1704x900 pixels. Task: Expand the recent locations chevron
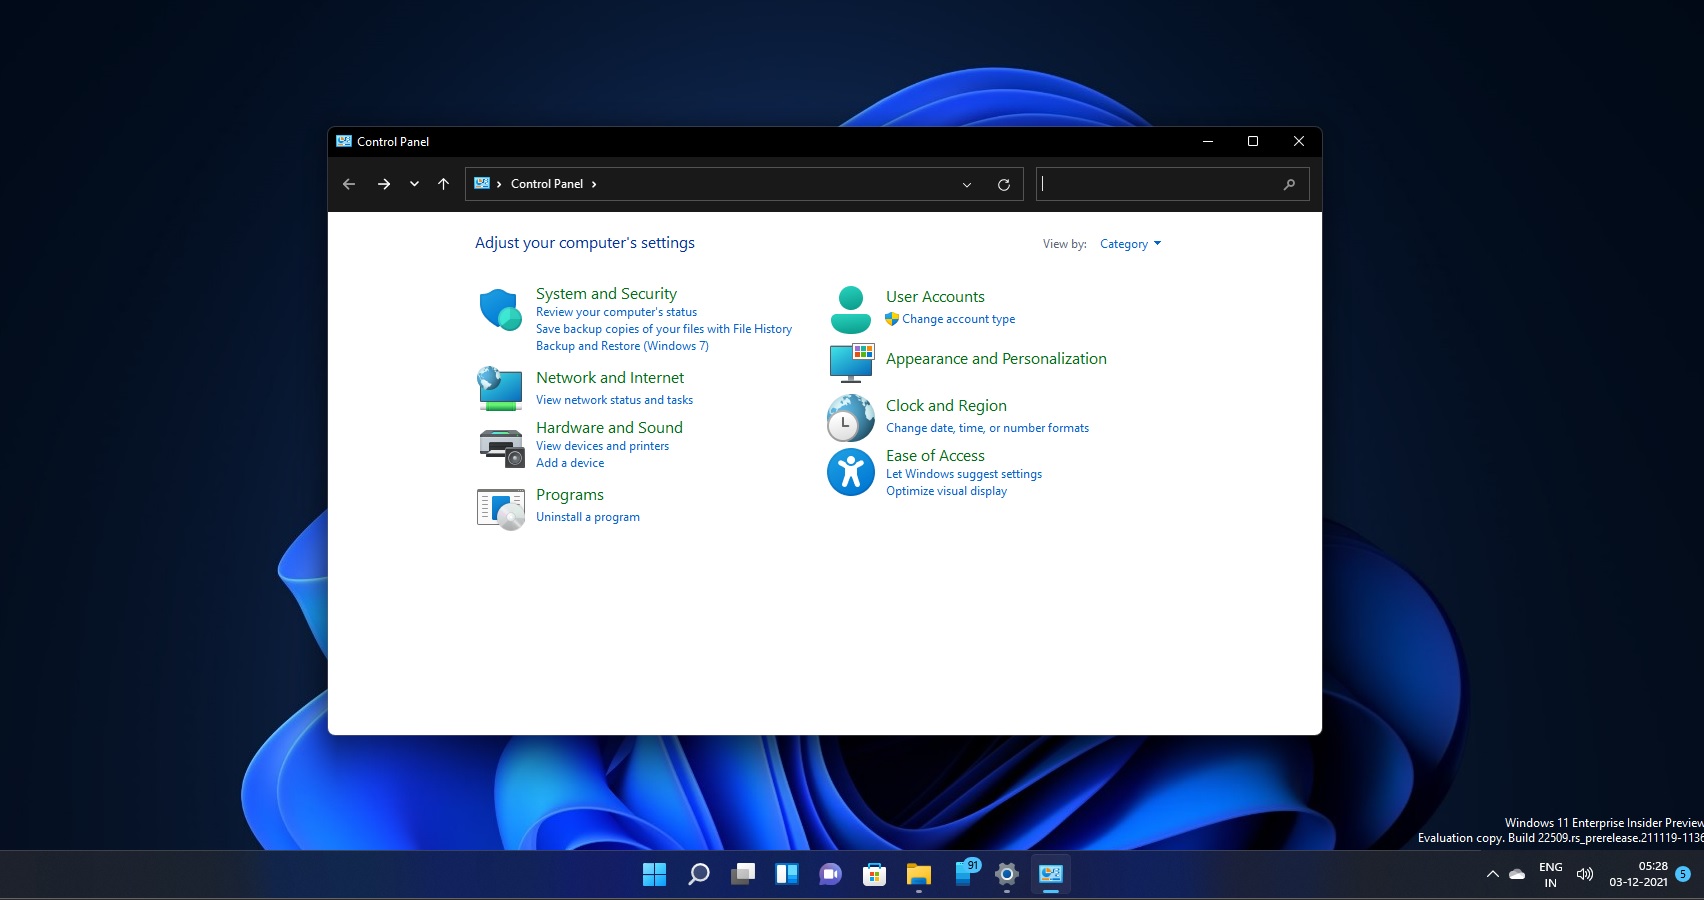(414, 184)
